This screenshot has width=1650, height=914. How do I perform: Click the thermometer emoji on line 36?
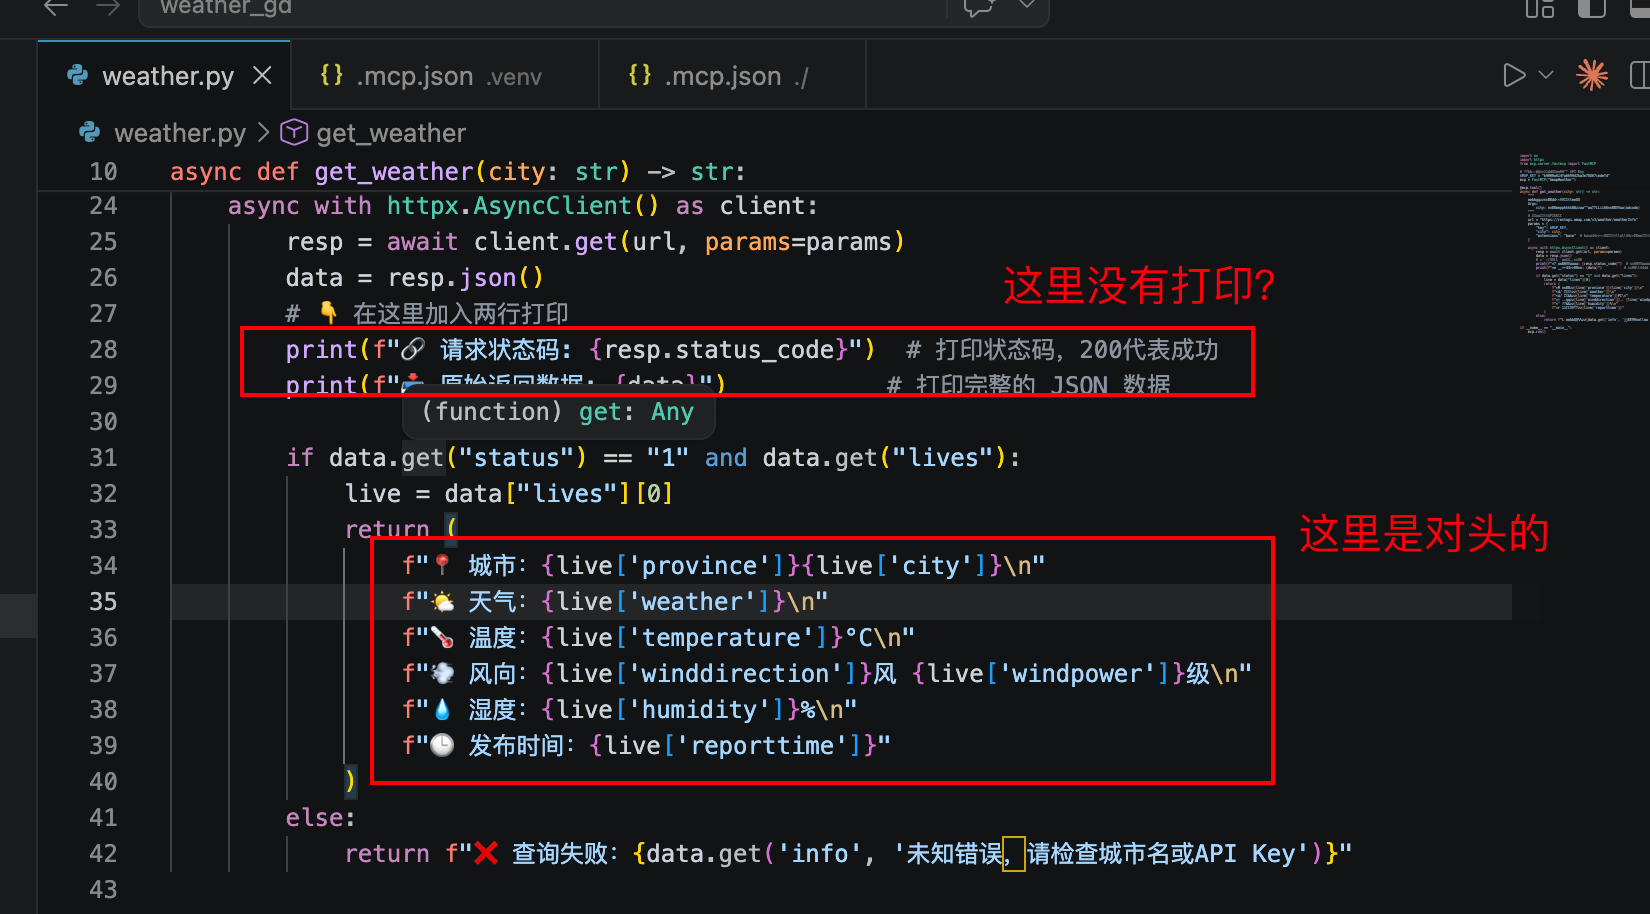(442, 637)
